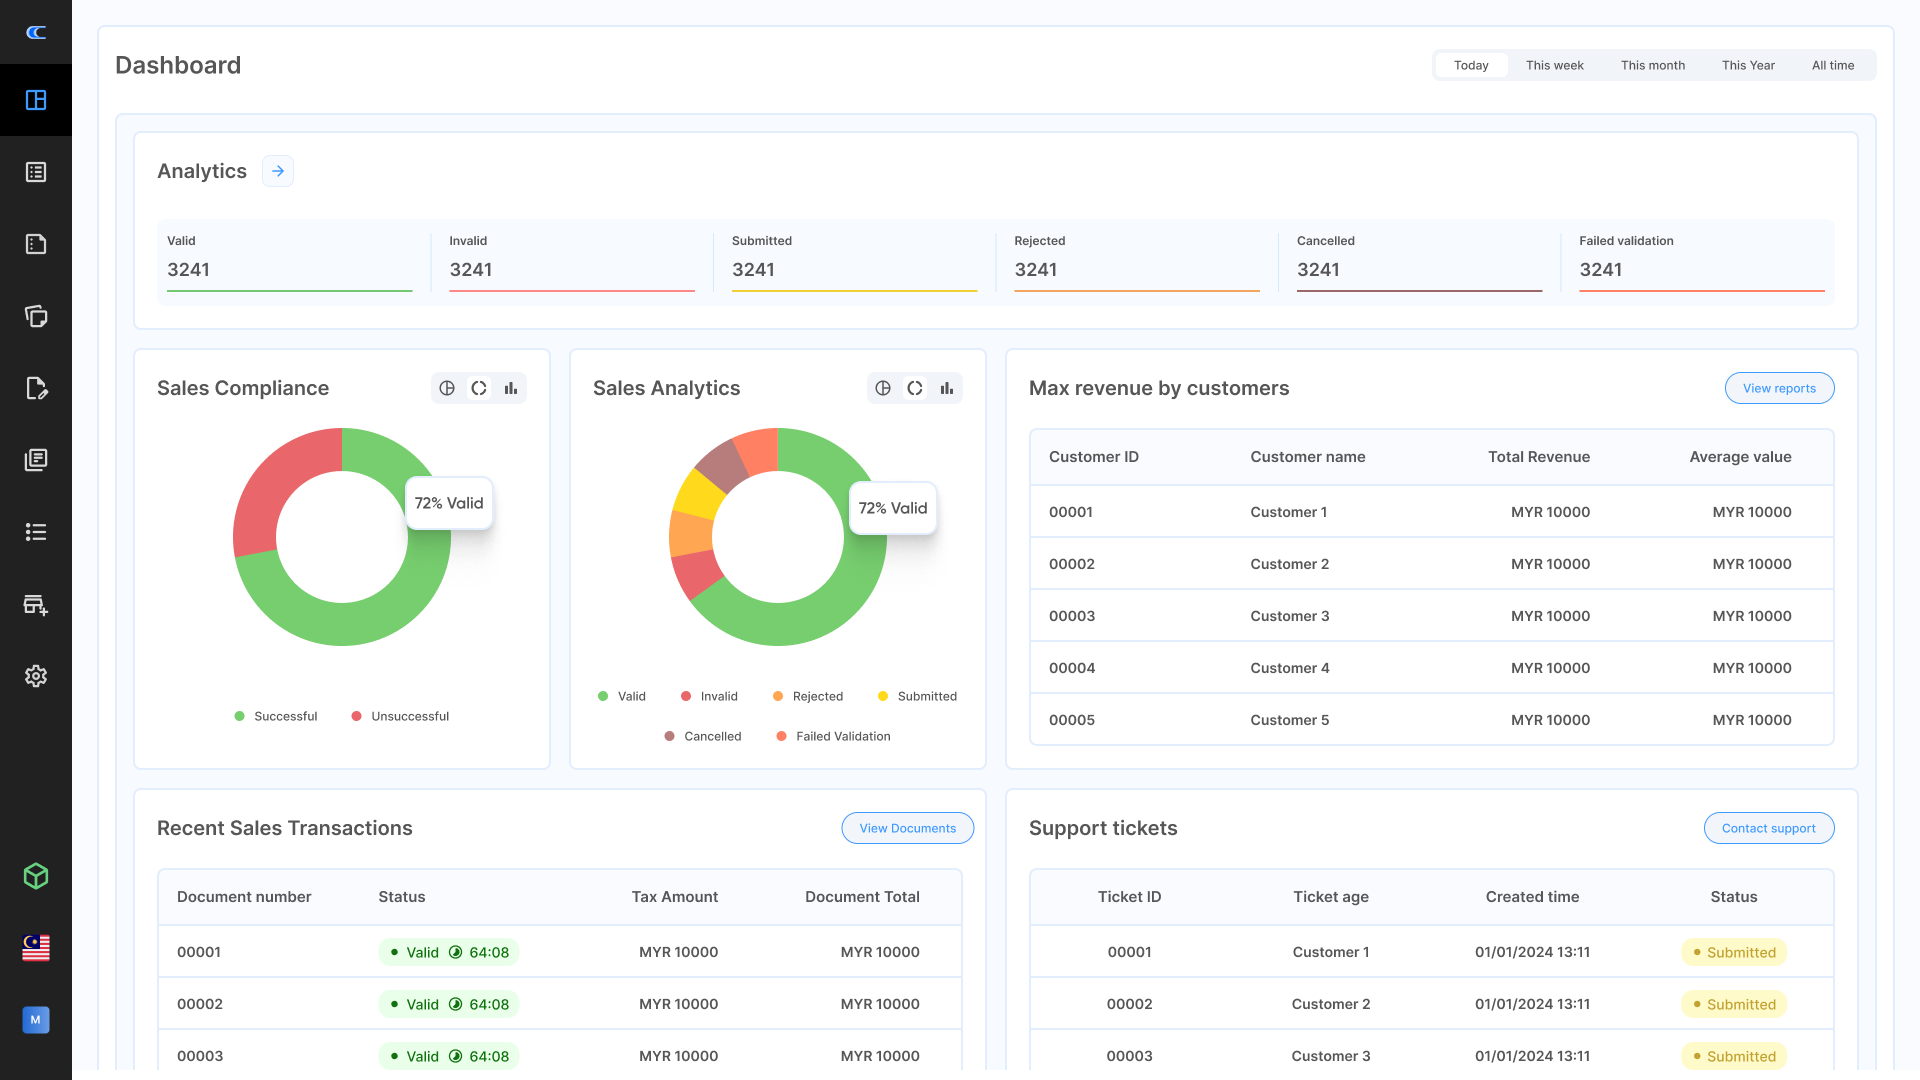Switch Sales Compliance to bar chart view
Image resolution: width=1920 pixels, height=1080 pixels.
coord(511,388)
